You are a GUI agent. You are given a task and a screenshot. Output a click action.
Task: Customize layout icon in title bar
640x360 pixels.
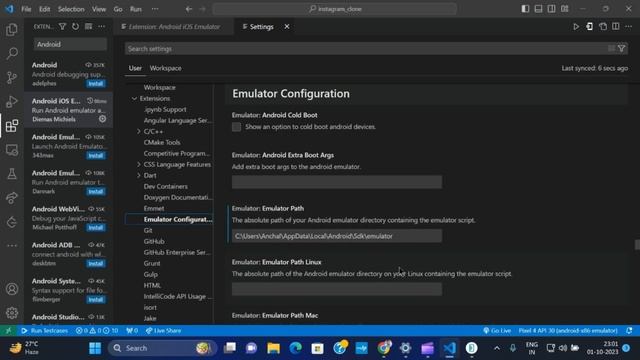[565, 9]
